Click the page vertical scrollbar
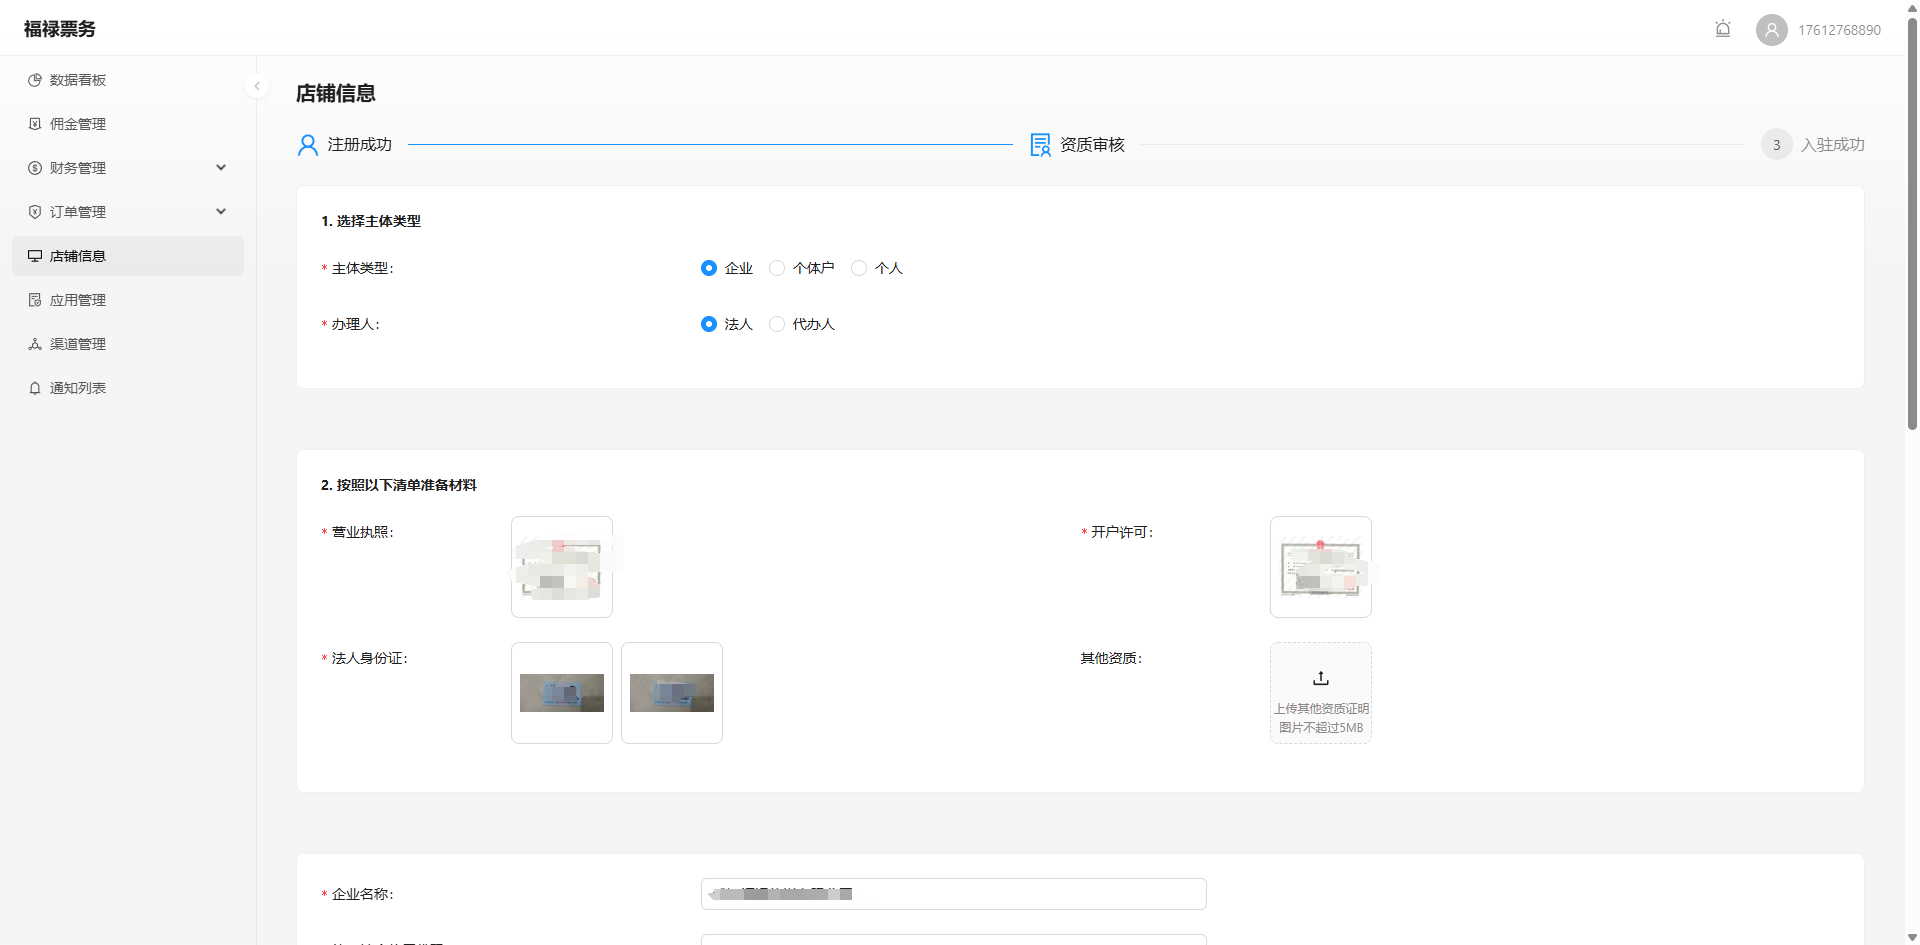 click(x=1912, y=230)
